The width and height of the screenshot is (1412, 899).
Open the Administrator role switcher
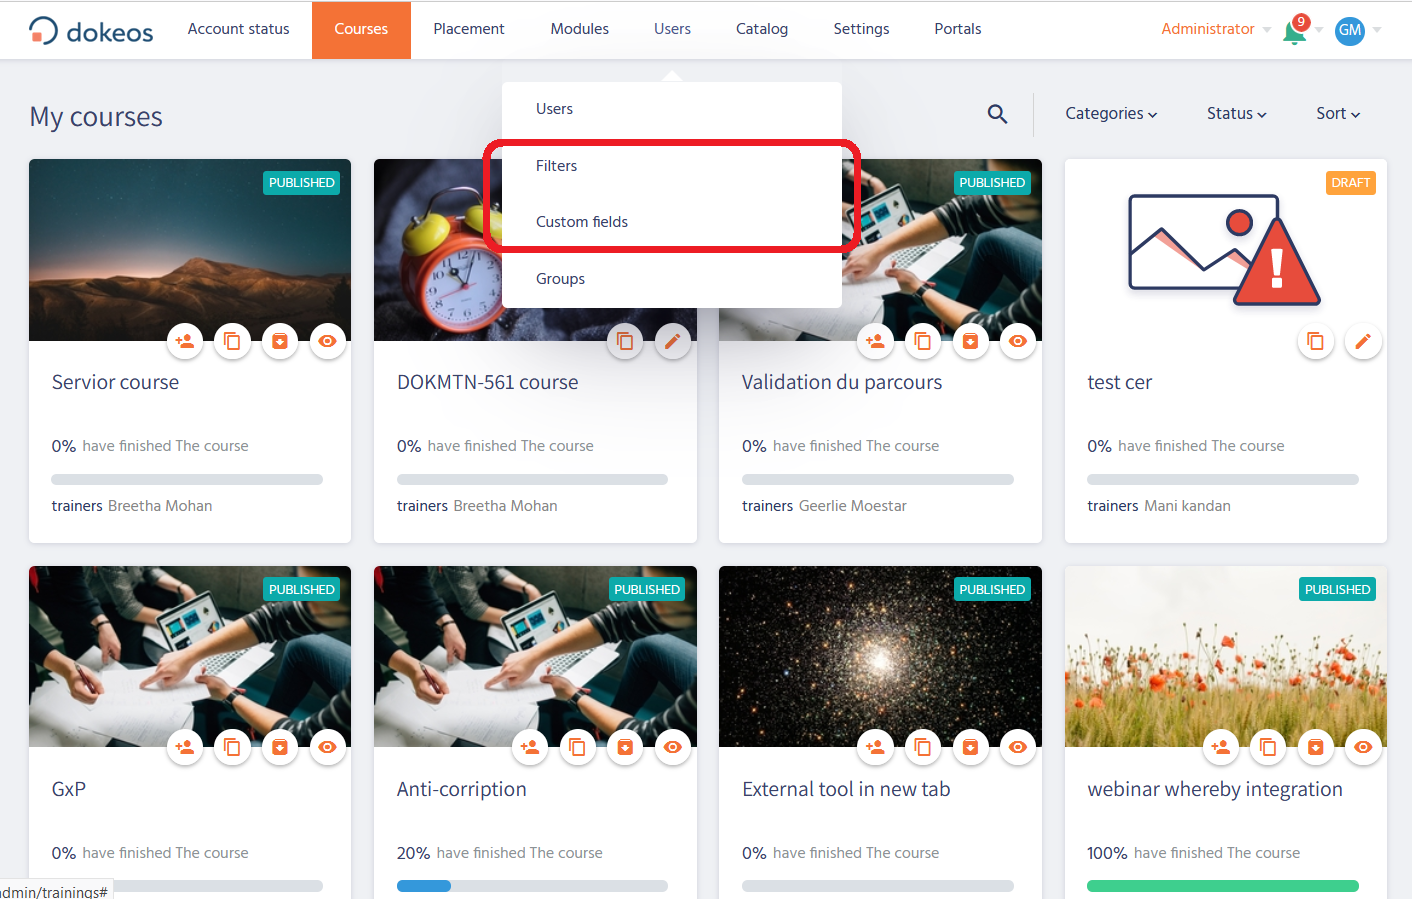[1215, 29]
